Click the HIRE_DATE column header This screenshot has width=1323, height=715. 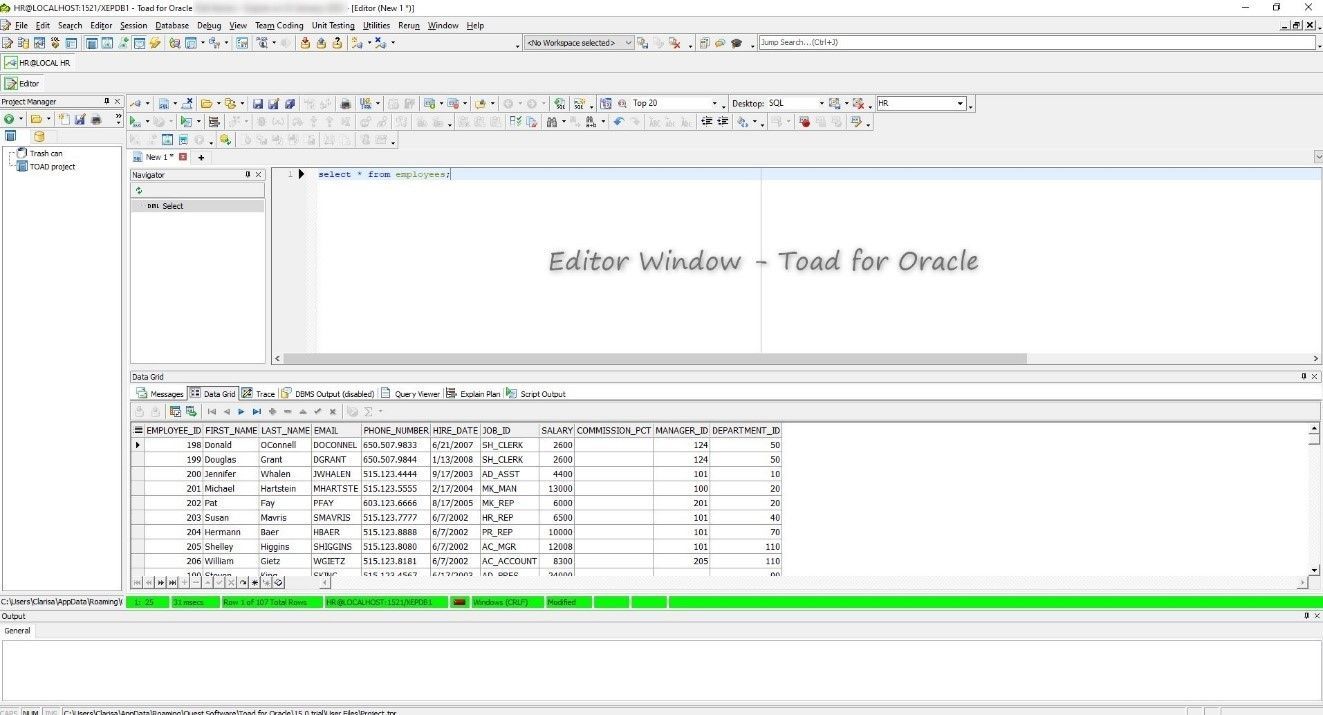tap(455, 430)
